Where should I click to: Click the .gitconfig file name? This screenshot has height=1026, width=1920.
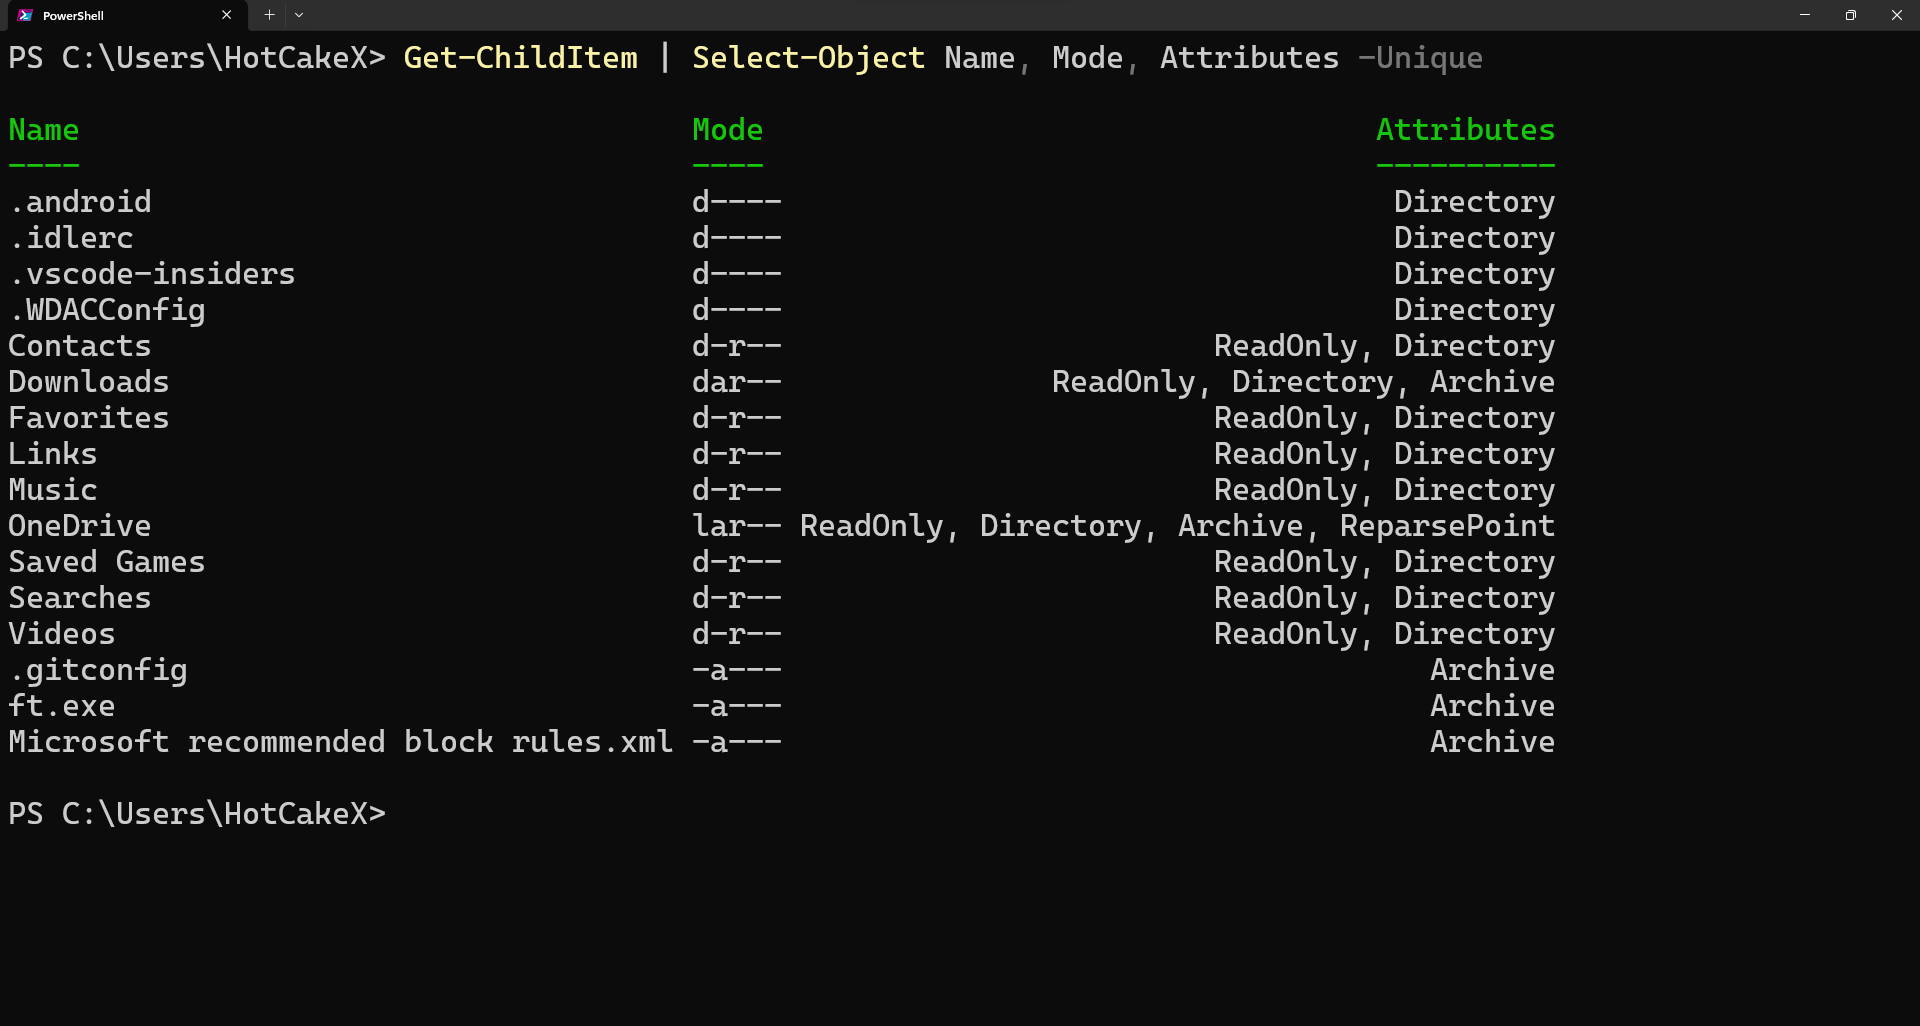coord(97,669)
